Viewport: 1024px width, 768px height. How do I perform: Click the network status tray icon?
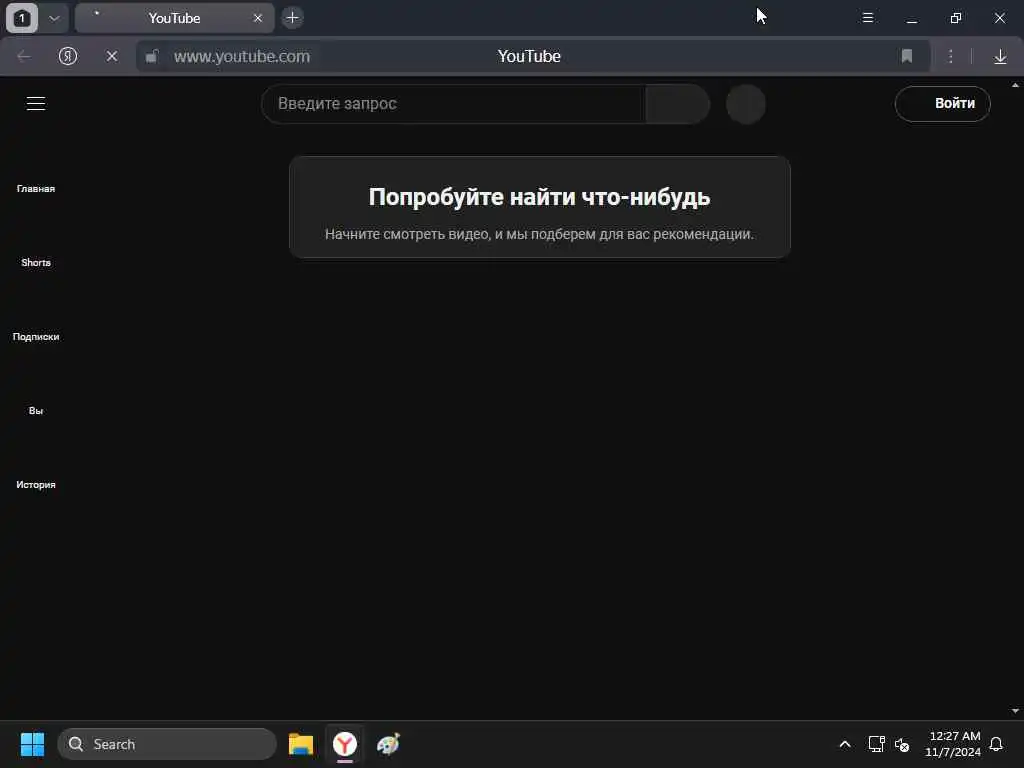coord(876,744)
